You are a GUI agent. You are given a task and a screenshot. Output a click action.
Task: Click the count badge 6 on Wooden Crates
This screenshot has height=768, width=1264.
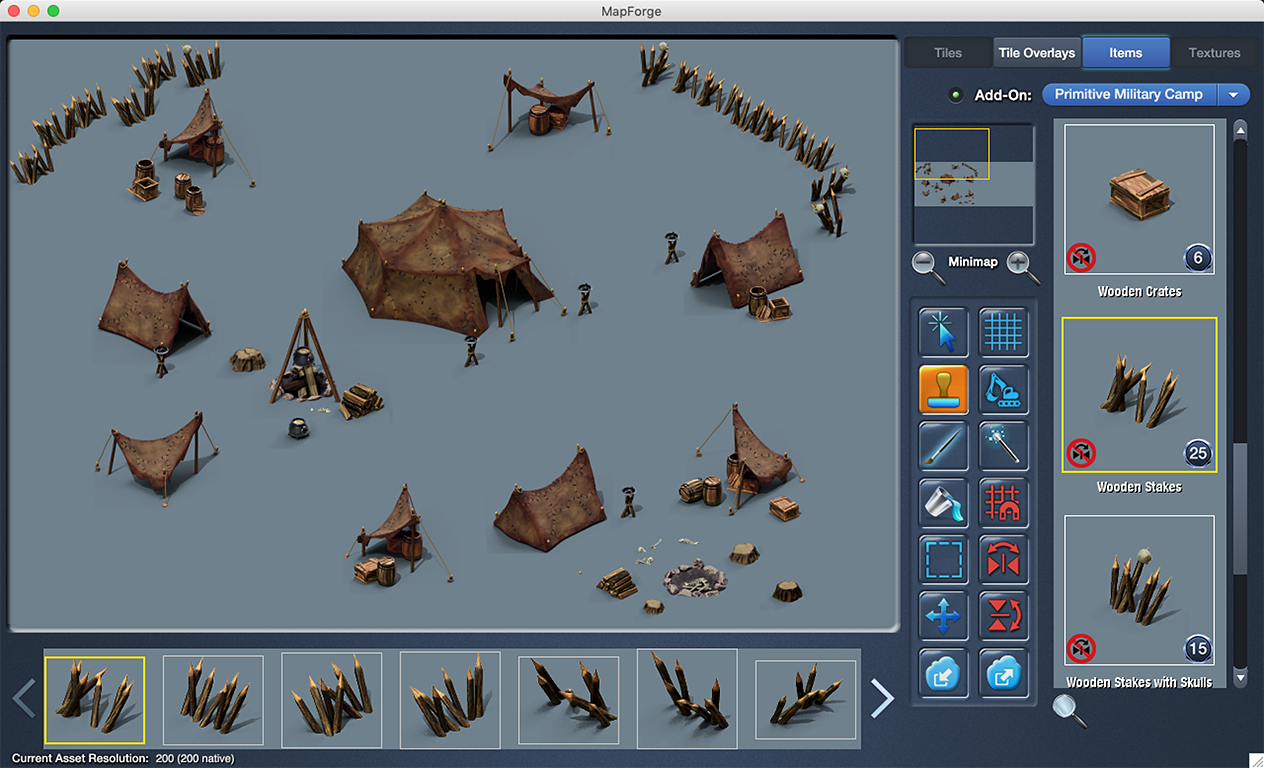click(x=1198, y=258)
